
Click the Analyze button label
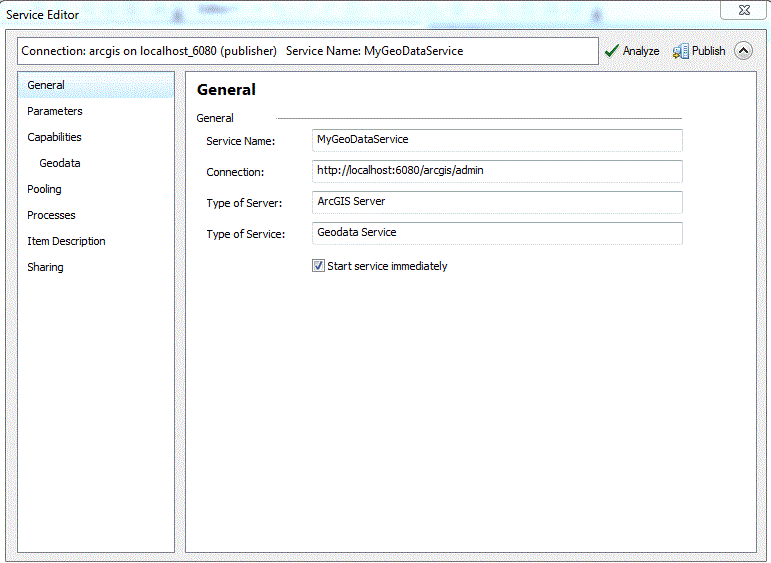[641, 51]
